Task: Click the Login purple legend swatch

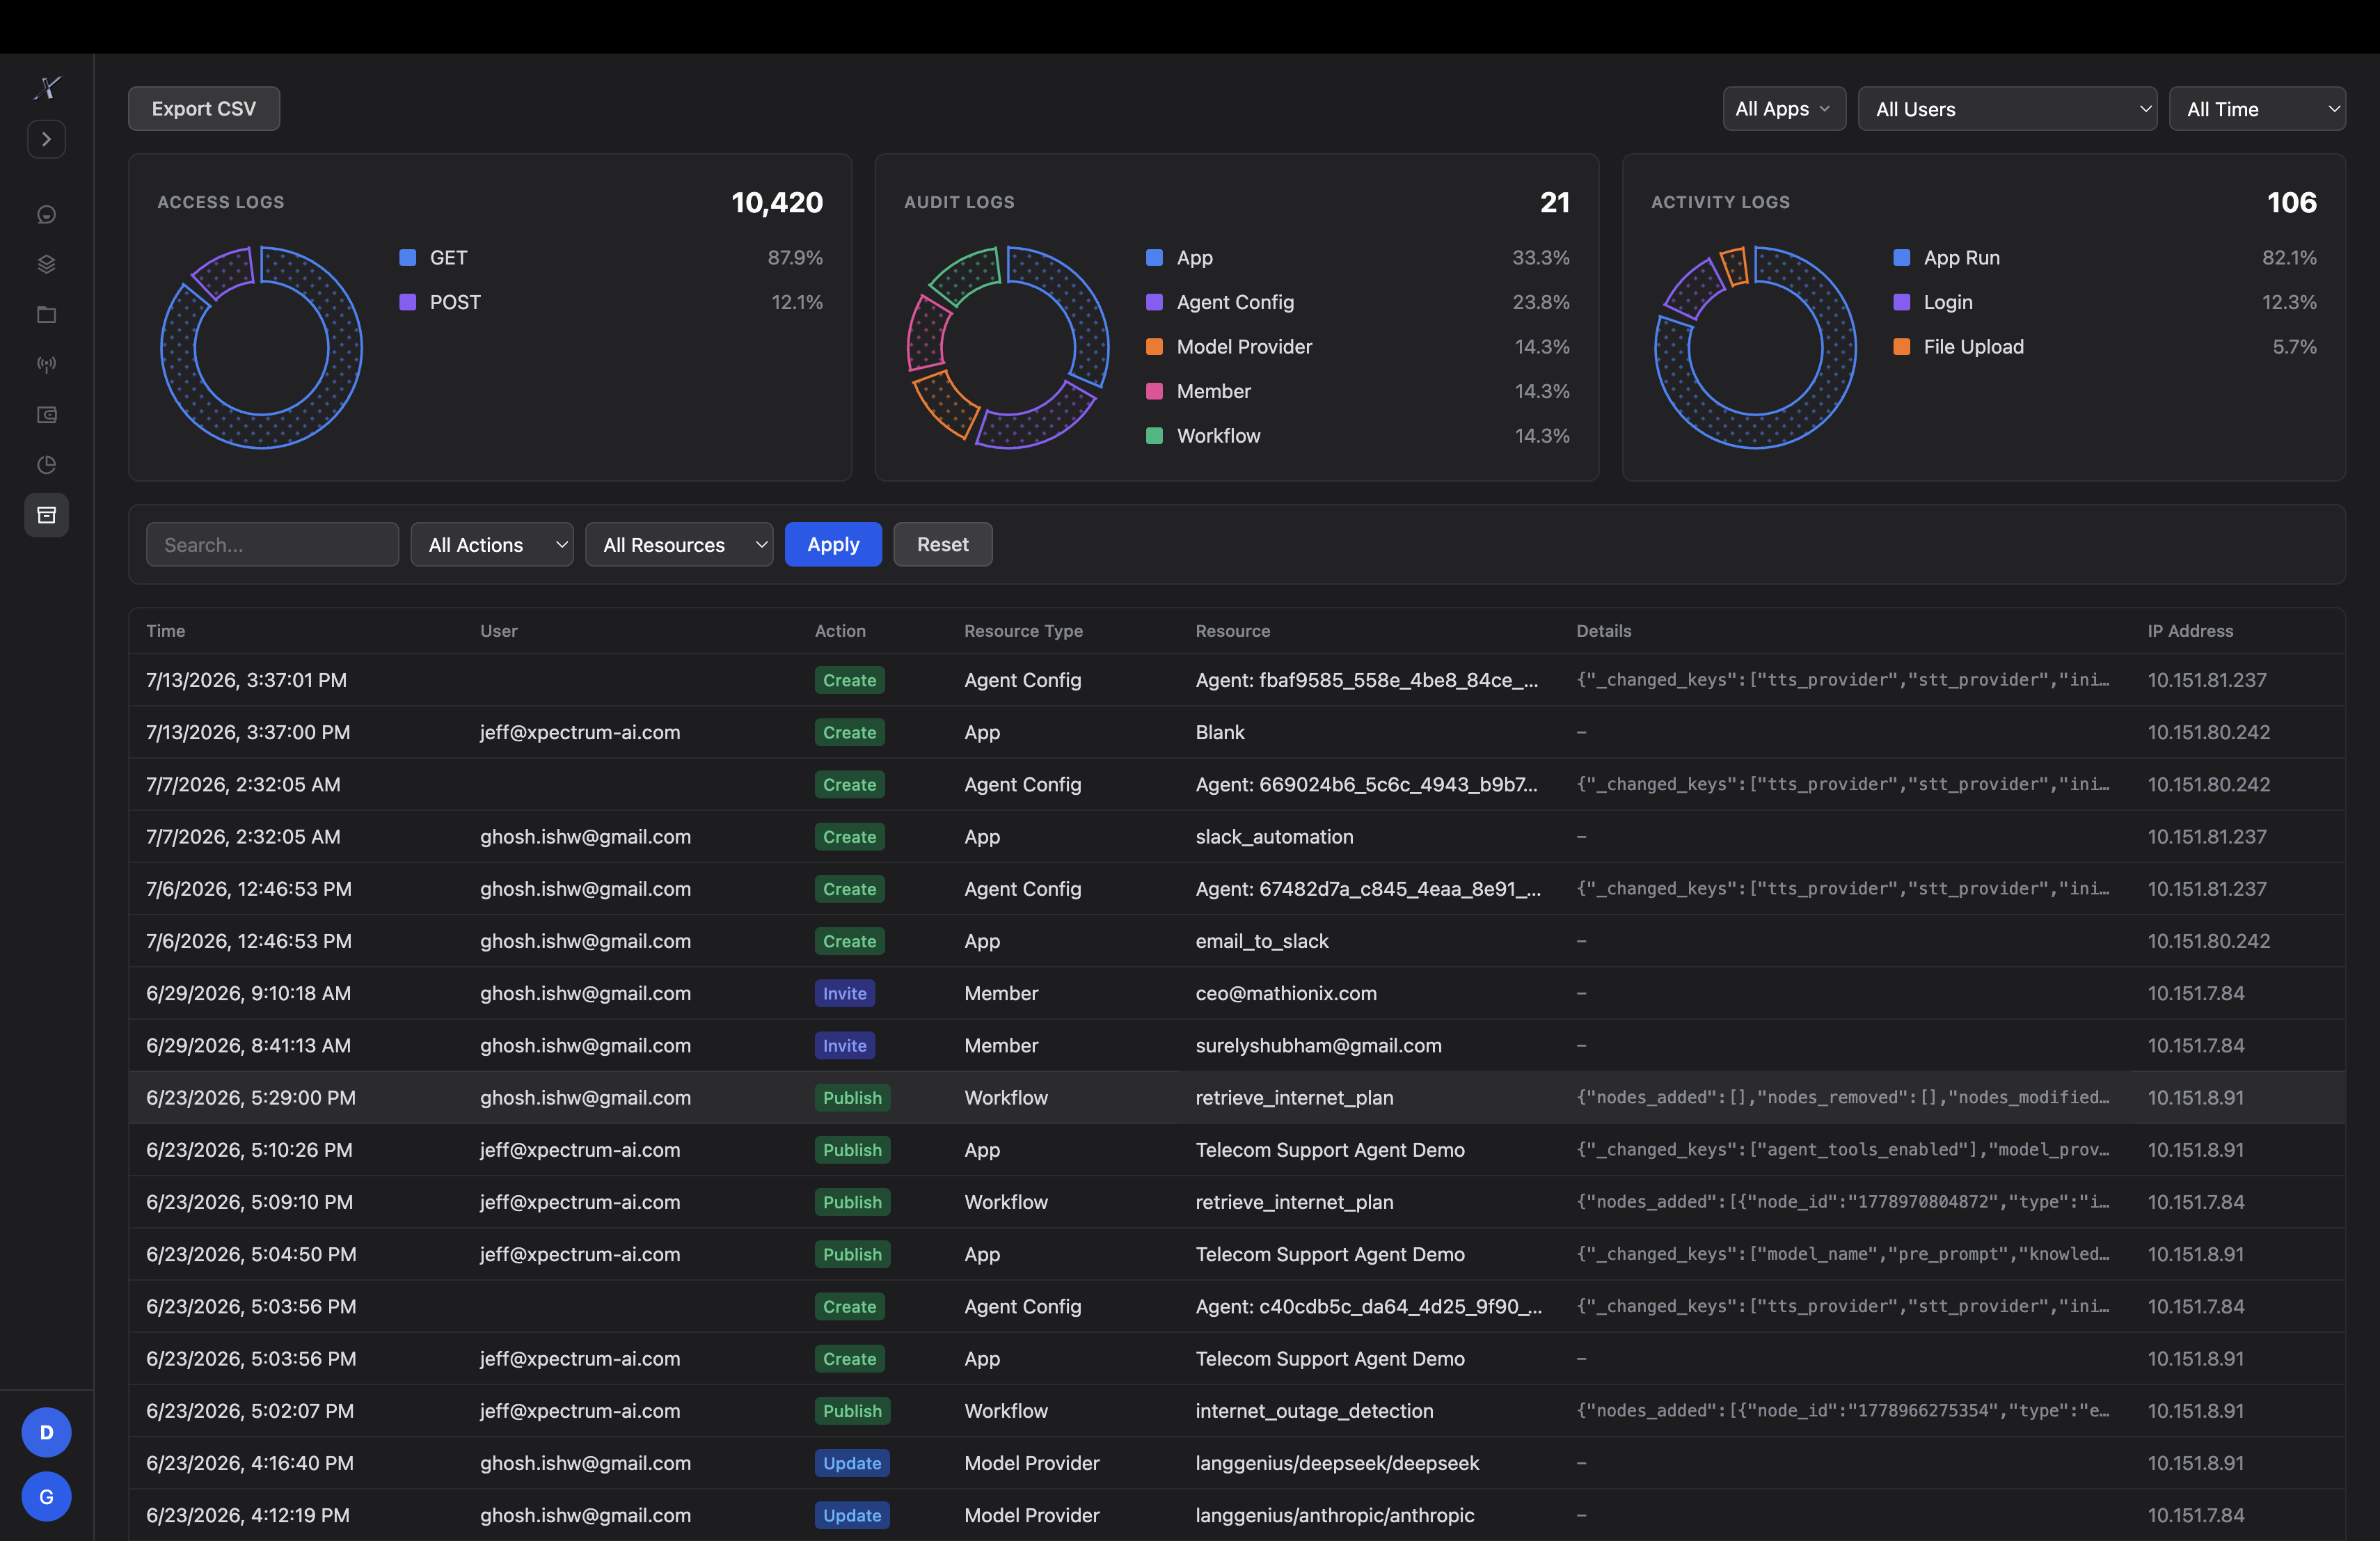Action: [x=1901, y=302]
